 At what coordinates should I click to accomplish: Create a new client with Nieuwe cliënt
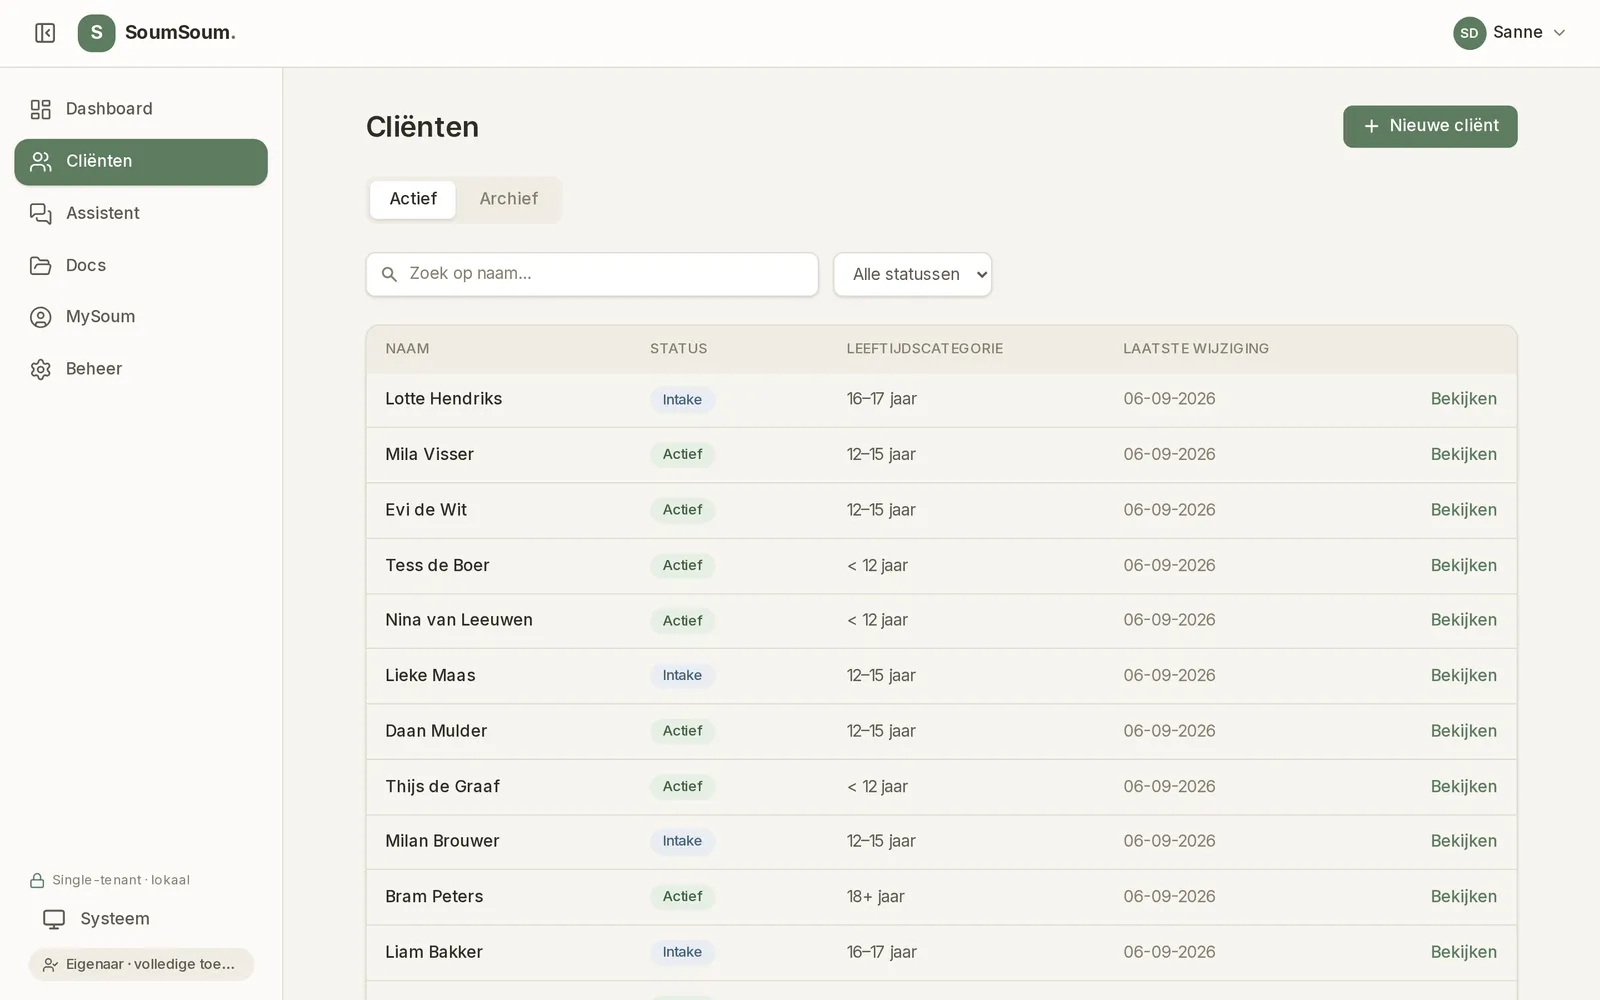[x=1430, y=126]
